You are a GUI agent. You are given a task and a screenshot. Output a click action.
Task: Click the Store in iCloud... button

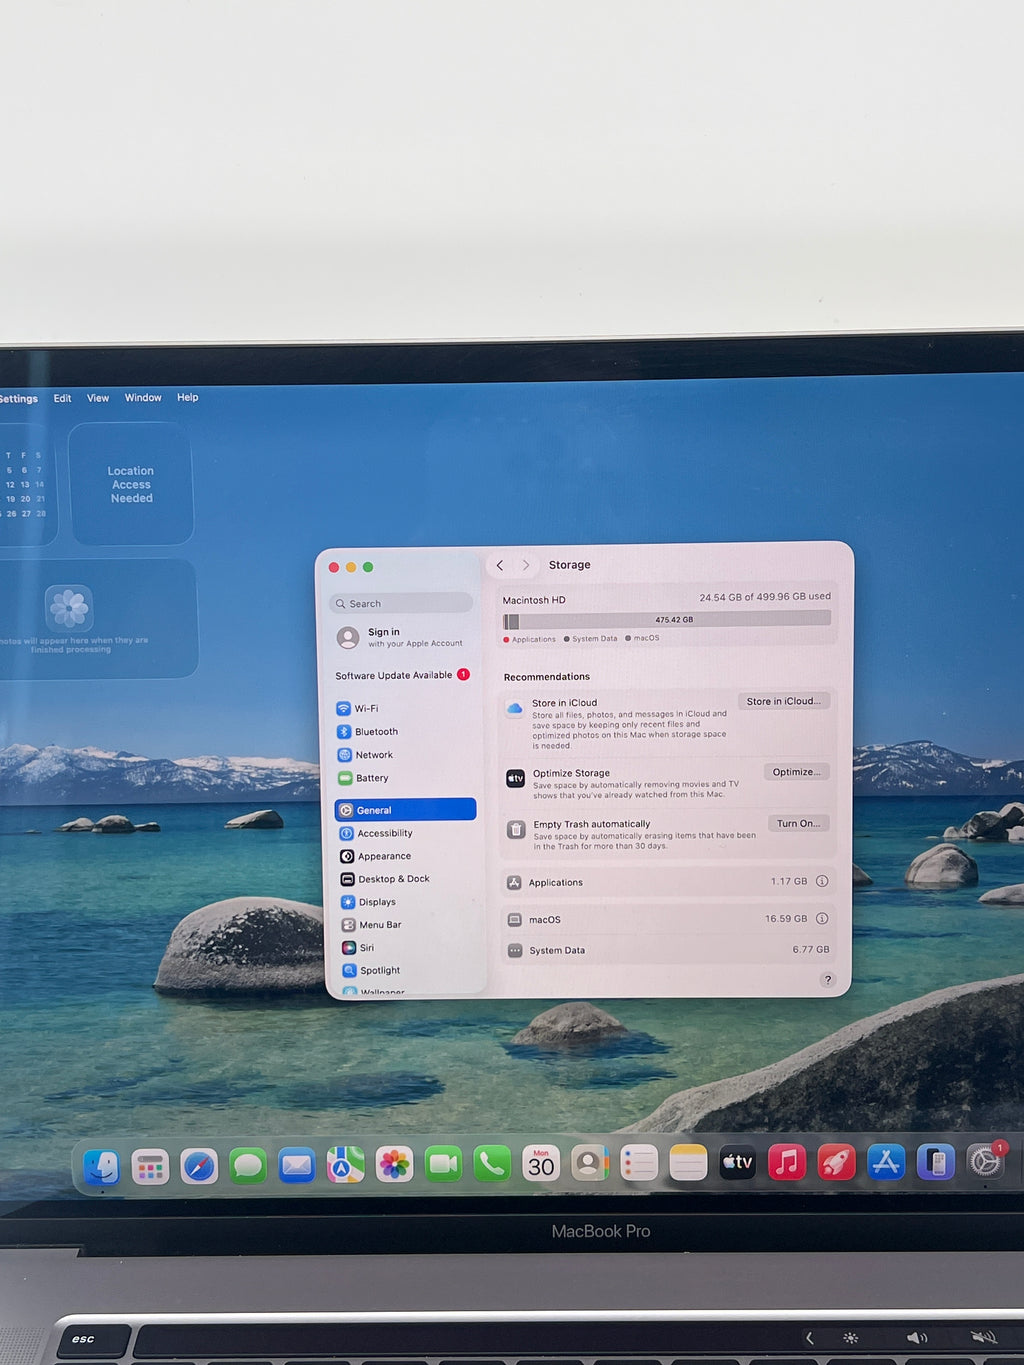pyautogui.click(x=783, y=701)
